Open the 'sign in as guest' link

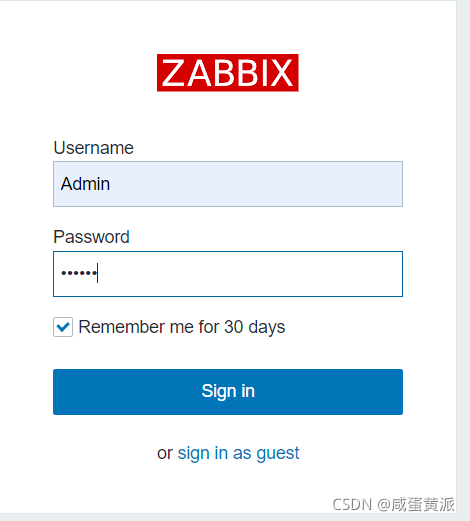238,453
